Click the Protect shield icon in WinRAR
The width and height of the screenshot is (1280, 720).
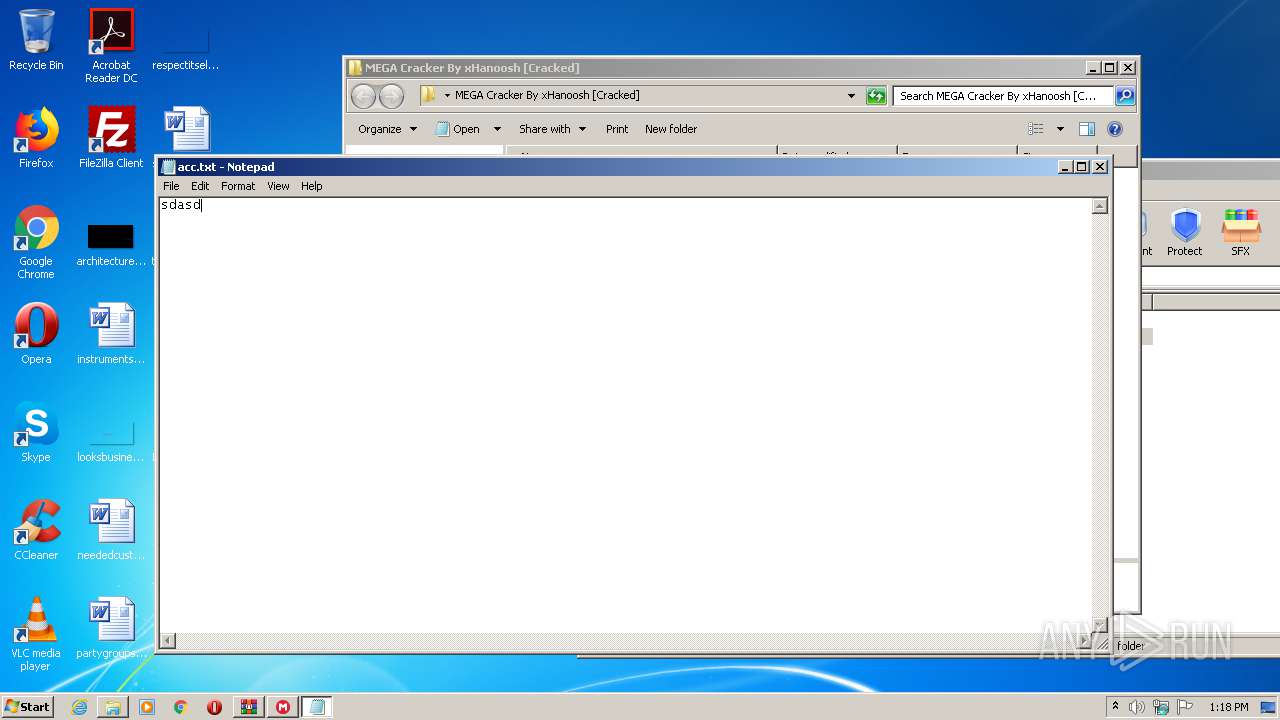(x=1185, y=233)
